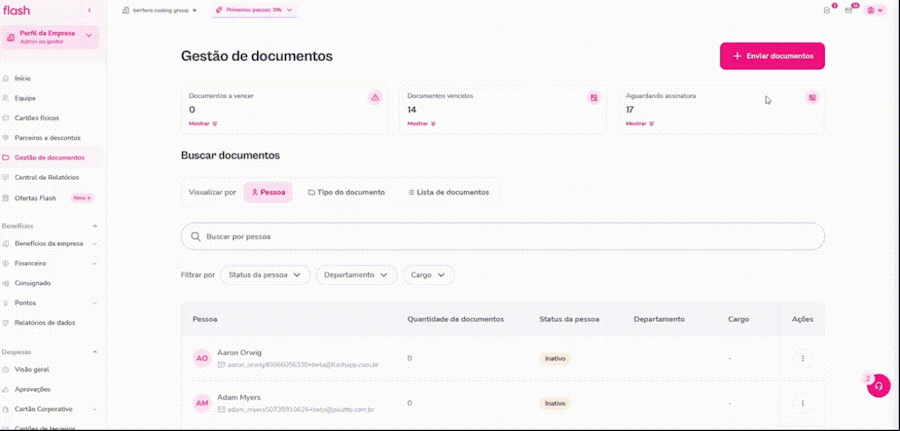
Task: Click the Central de Relatórios icon
Action: (6, 177)
